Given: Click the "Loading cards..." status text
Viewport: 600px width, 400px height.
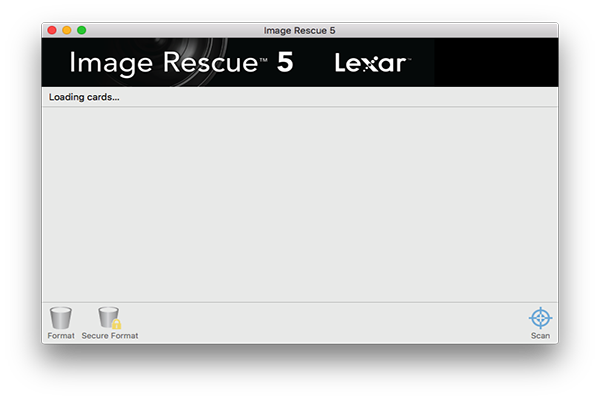Looking at the screenshot, I should 84,97.
